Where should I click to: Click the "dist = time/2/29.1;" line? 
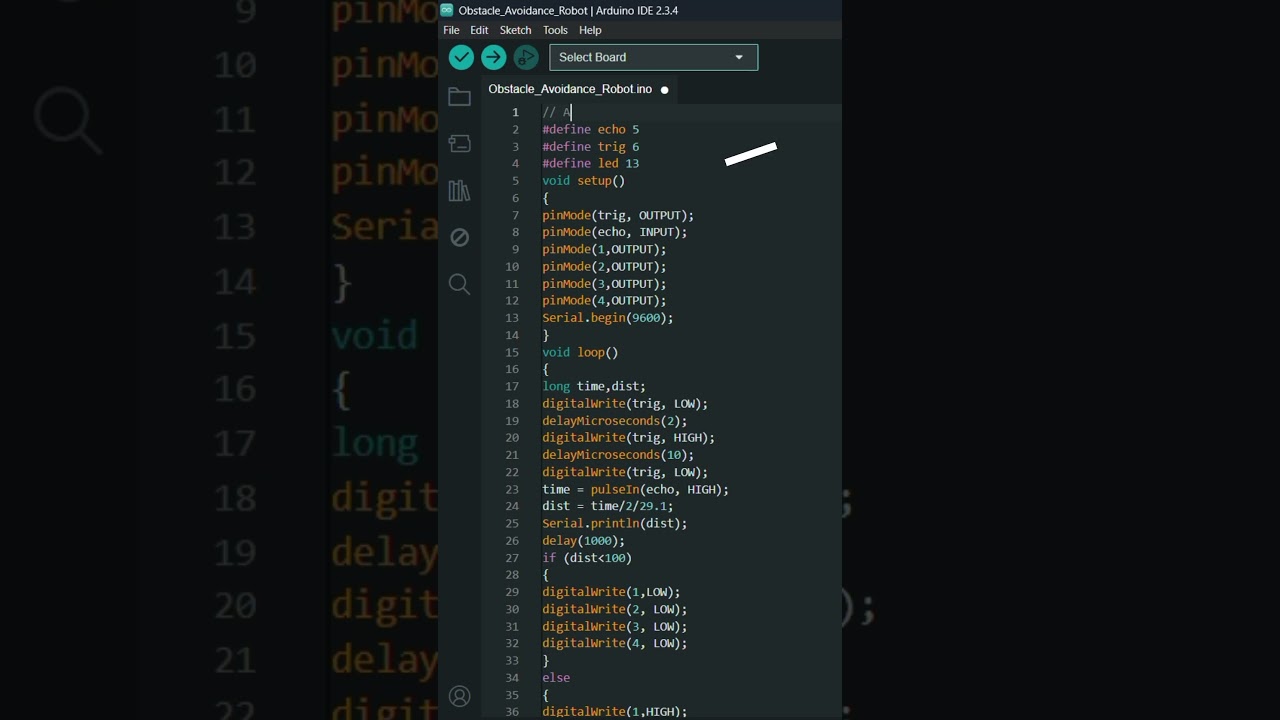pyautogui.click(x=608, y=506)
